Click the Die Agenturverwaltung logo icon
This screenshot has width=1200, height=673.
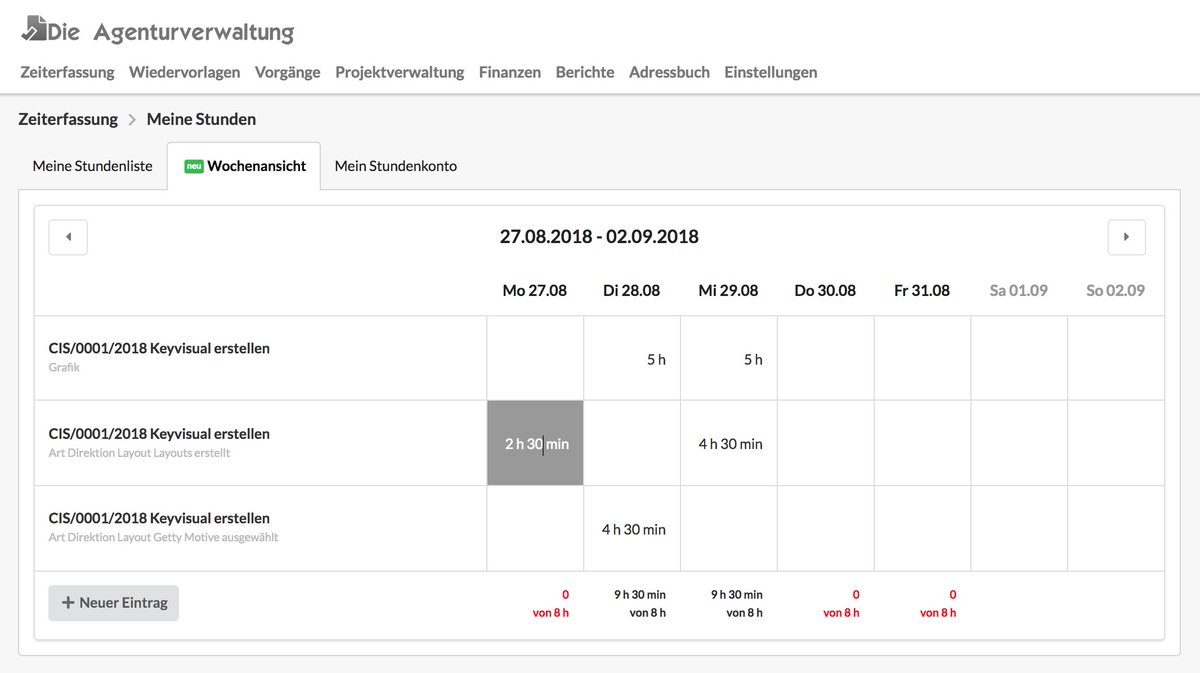click(x=33, y=27)
